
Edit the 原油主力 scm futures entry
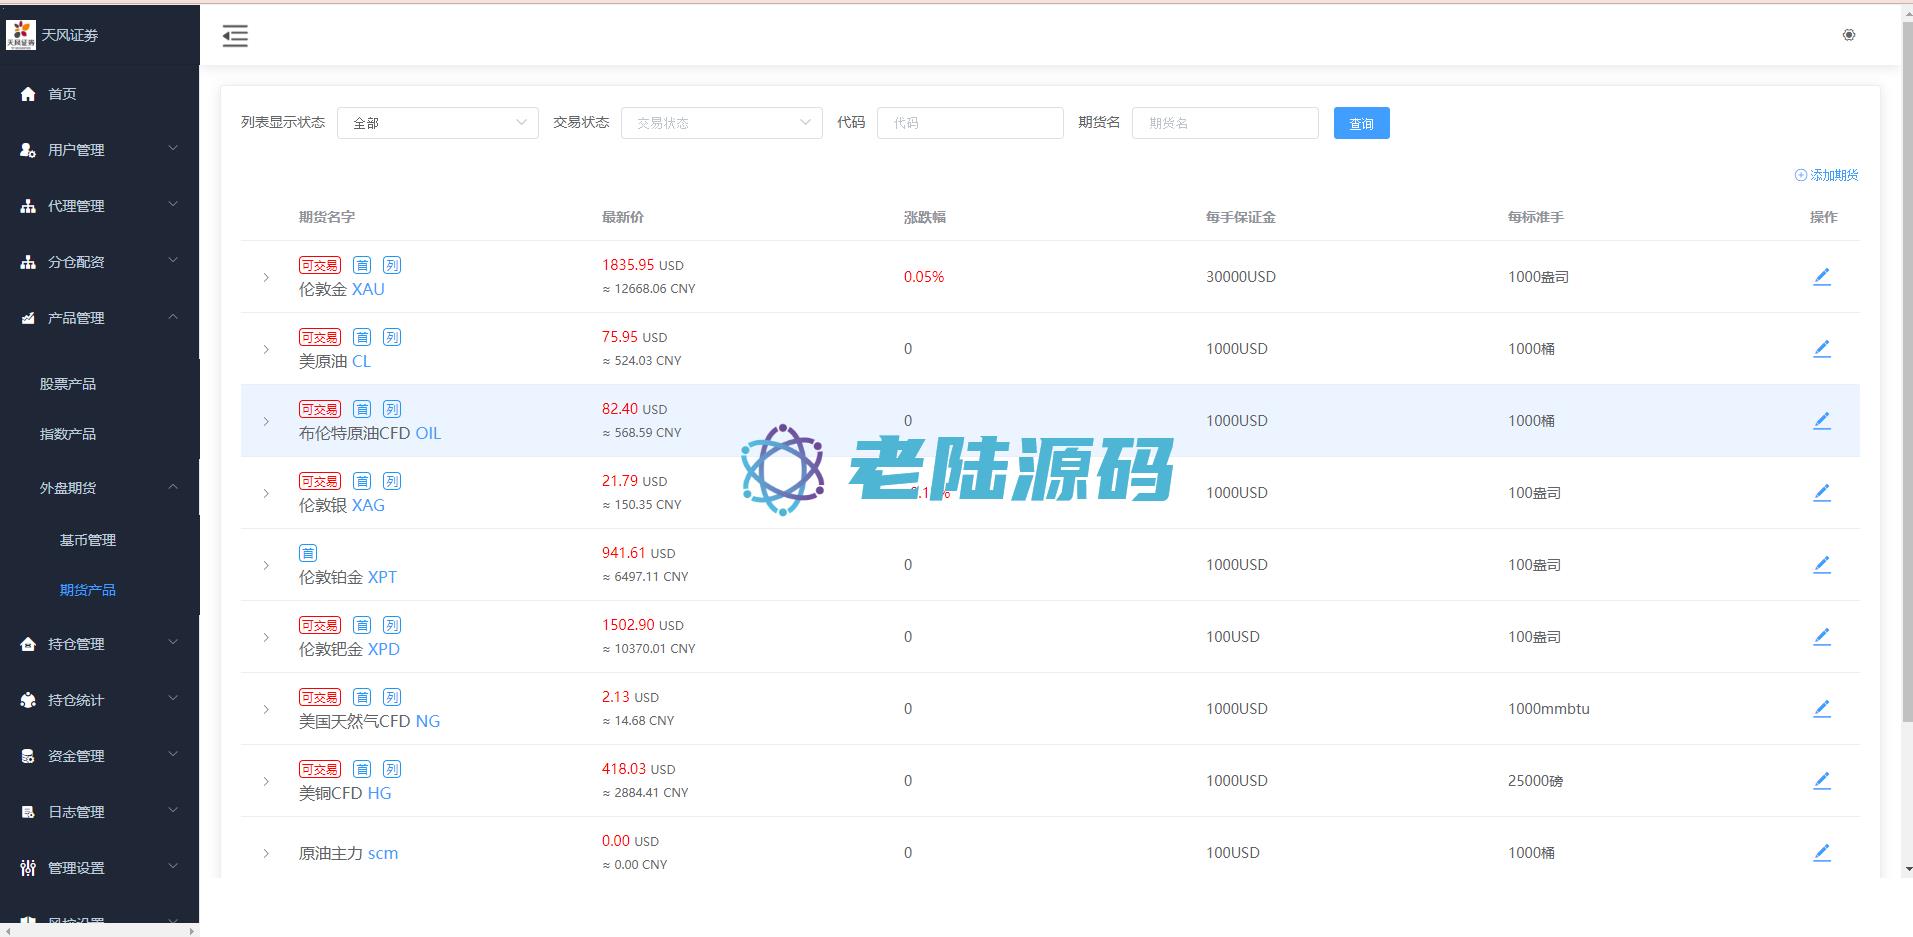tap(1821, 853)
